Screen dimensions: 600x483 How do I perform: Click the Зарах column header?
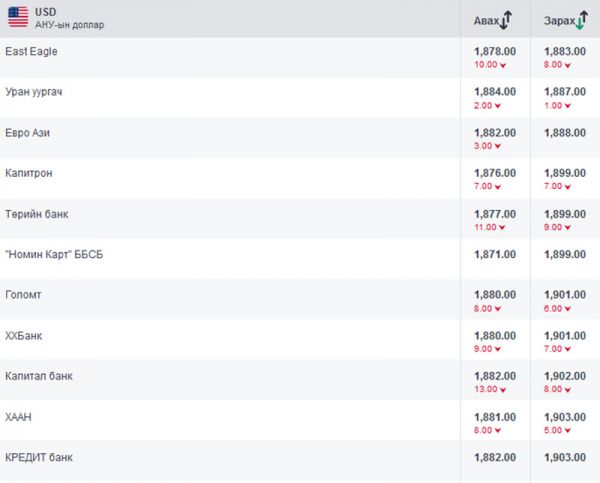pyautogui.click(x=558, y=20)
